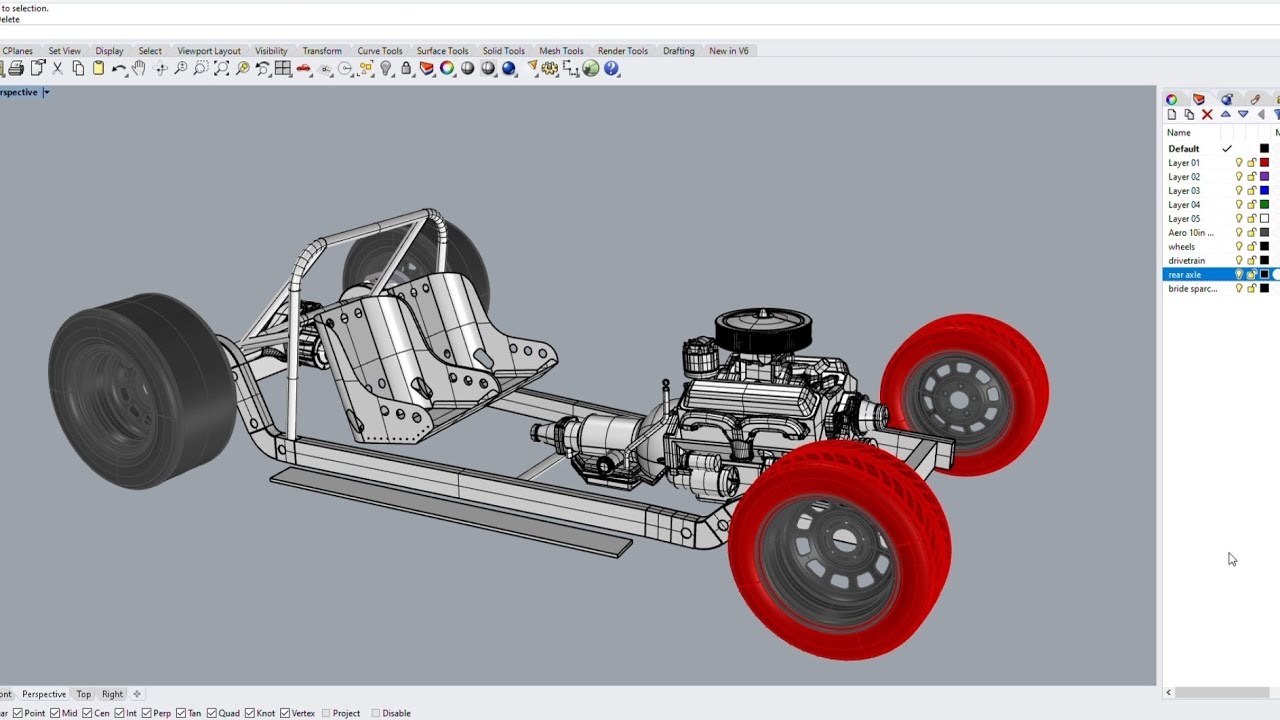This screenshot has width=1280, height=720.
Task: Select the bride sparc... layer row
Action: [x=1221, y=289]
